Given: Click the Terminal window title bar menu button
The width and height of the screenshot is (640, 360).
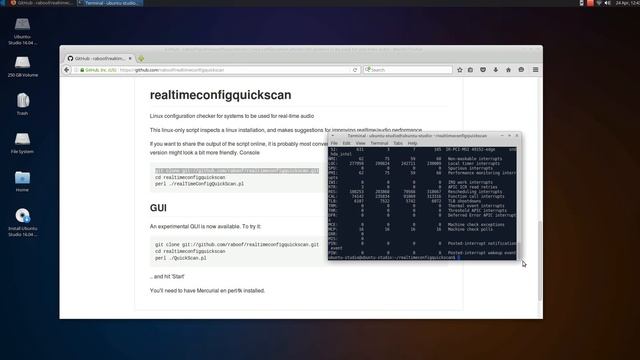Looking at the screenshot, I should 332,136.
